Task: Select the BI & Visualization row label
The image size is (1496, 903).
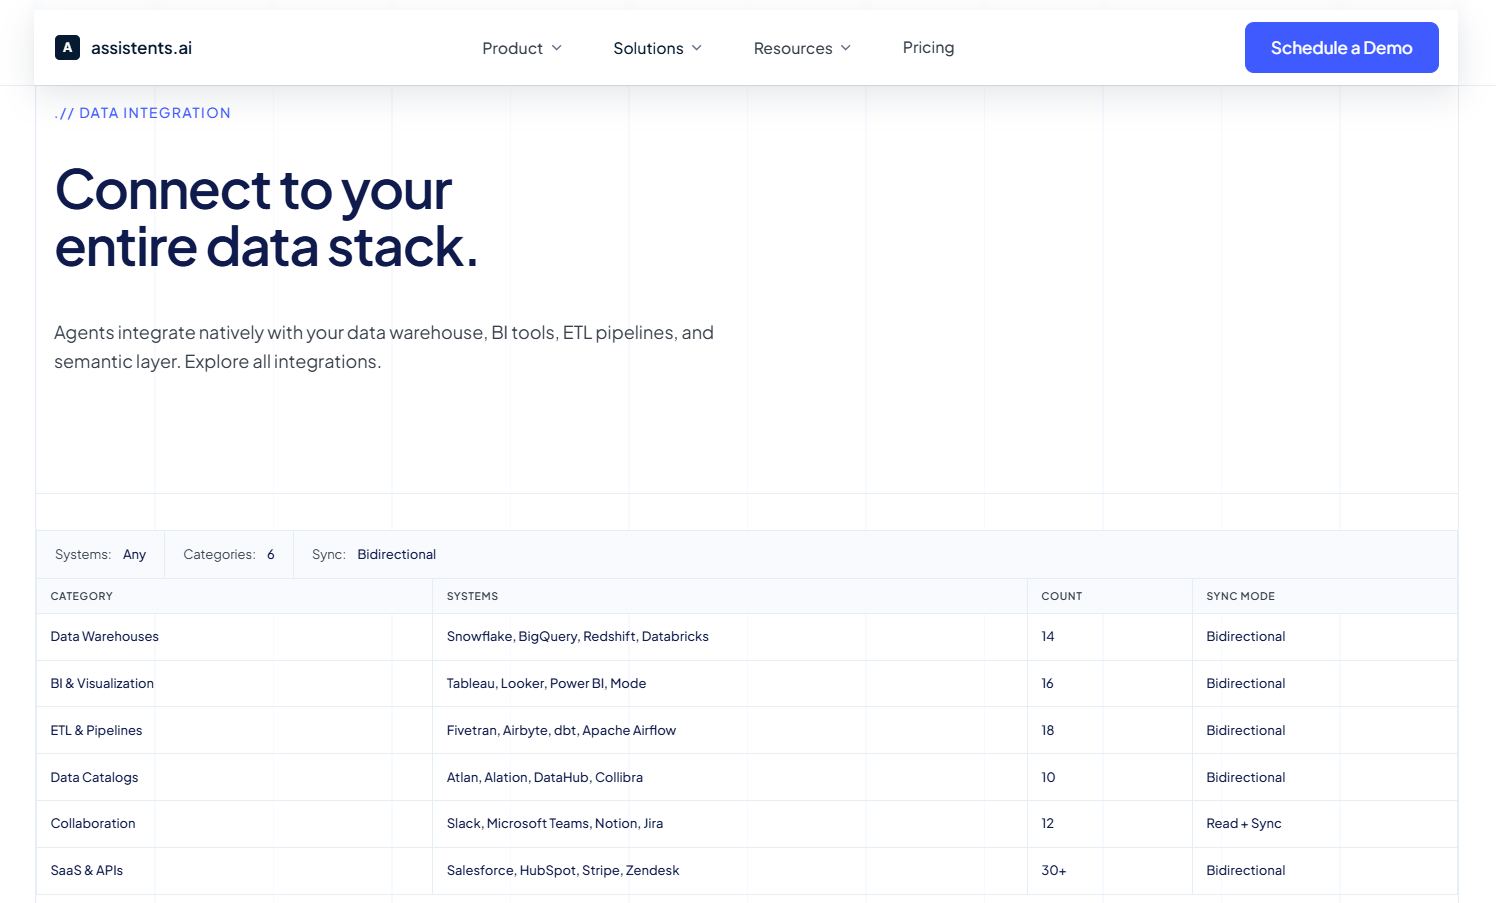Action: (x=102, y=683)
